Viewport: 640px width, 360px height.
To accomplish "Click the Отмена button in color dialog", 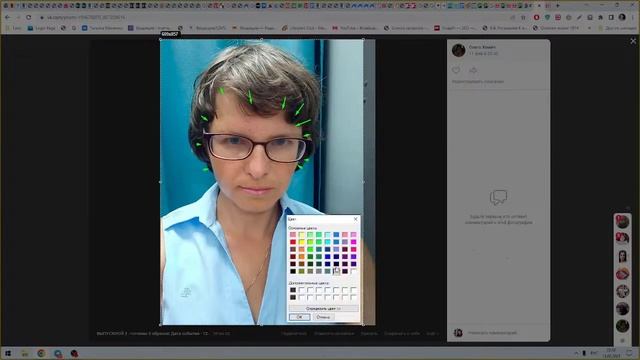I will [323, 317].
